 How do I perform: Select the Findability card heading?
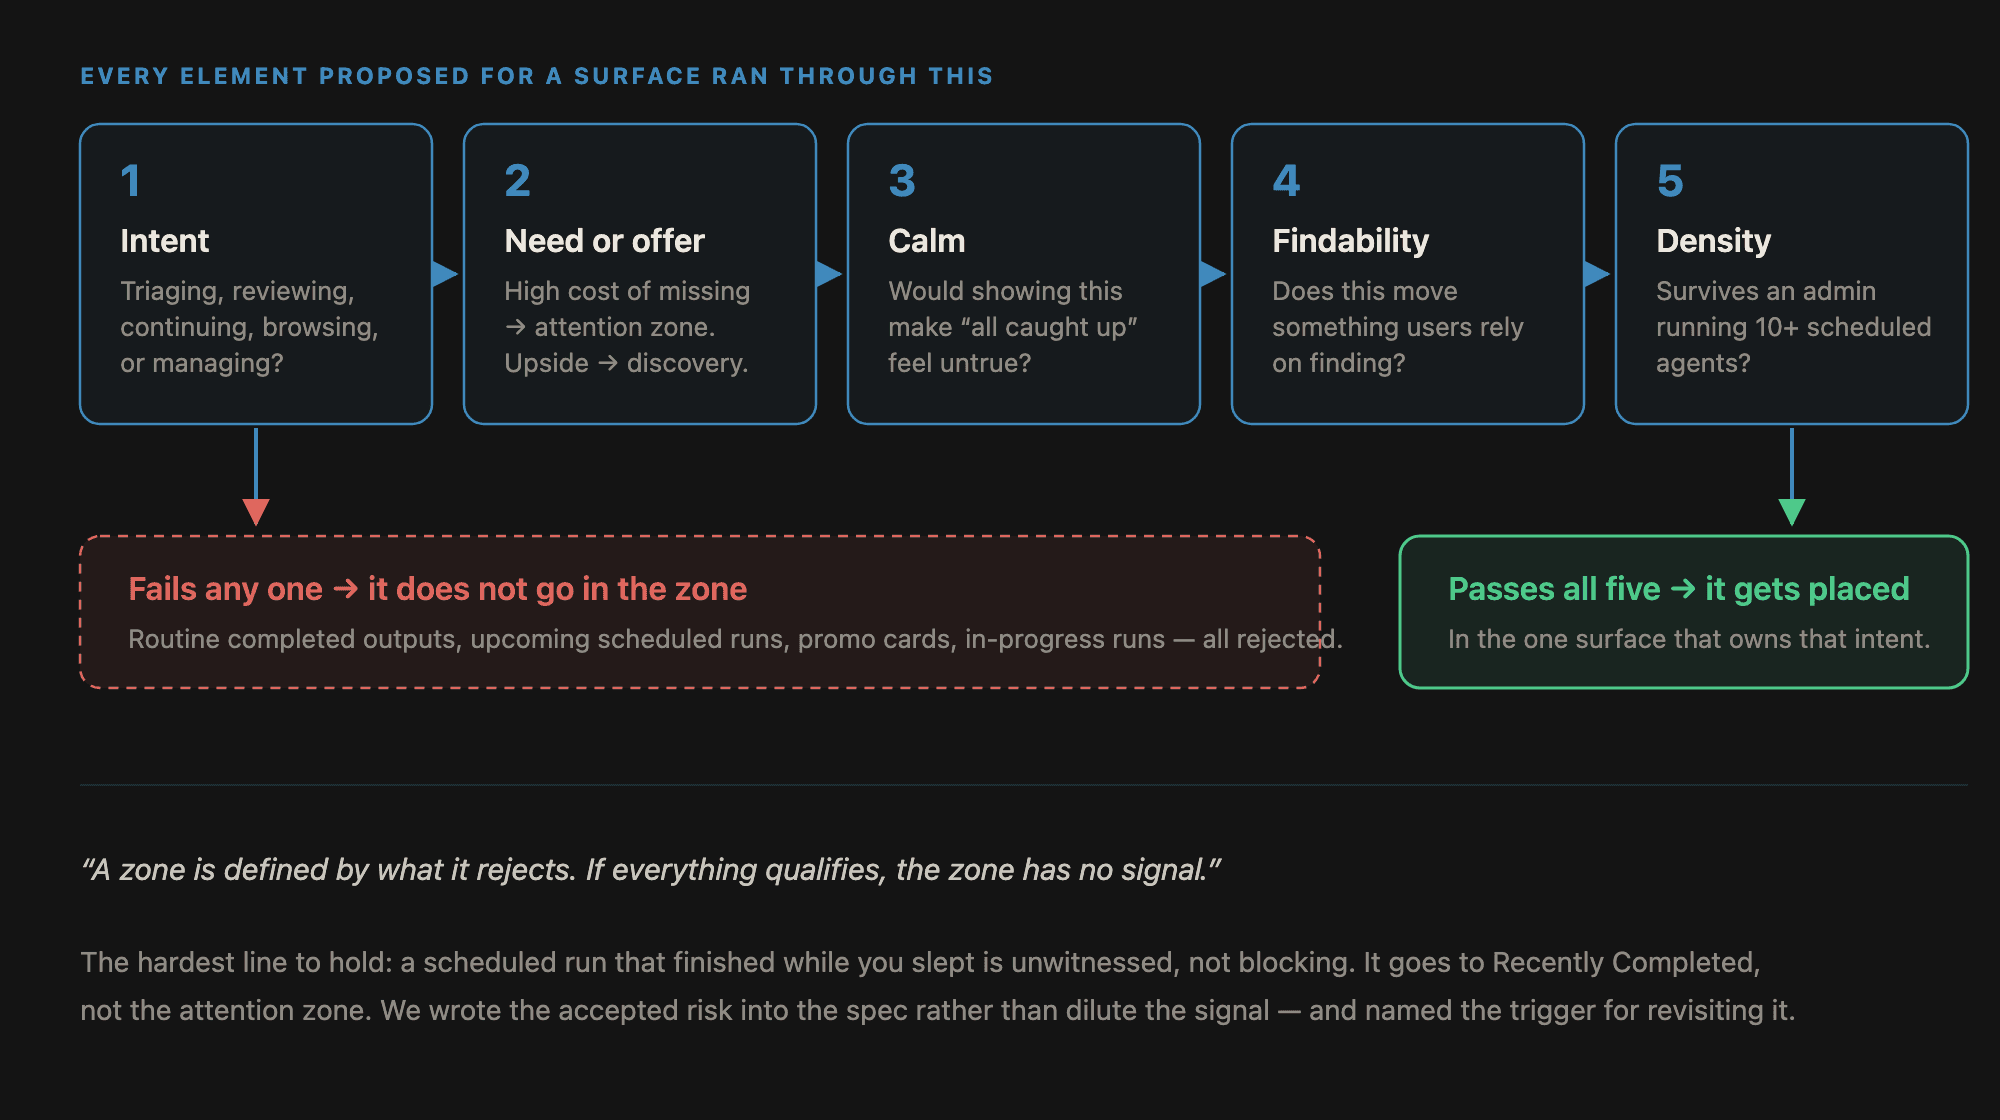tap(1350, 241)
